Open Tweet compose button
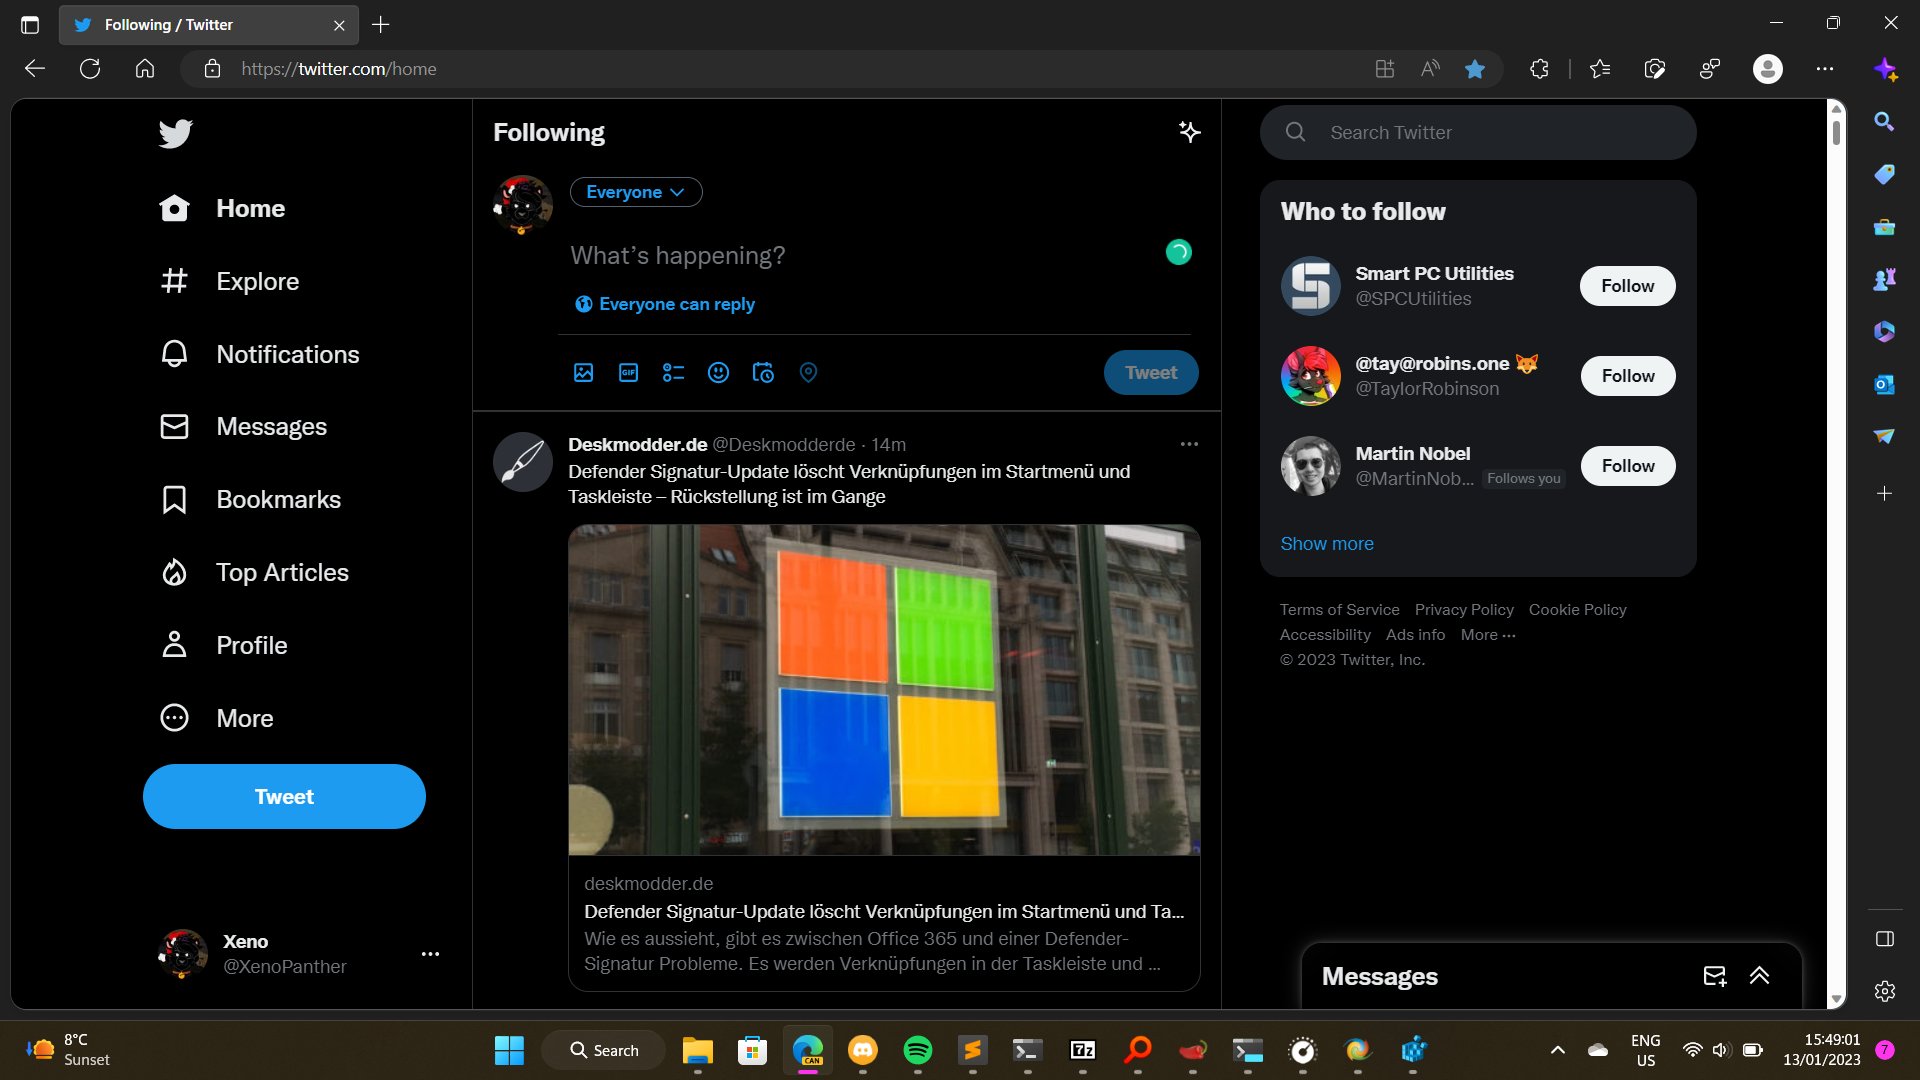The width and height of the screenshot is (1920, 1080). coord(284,796)
